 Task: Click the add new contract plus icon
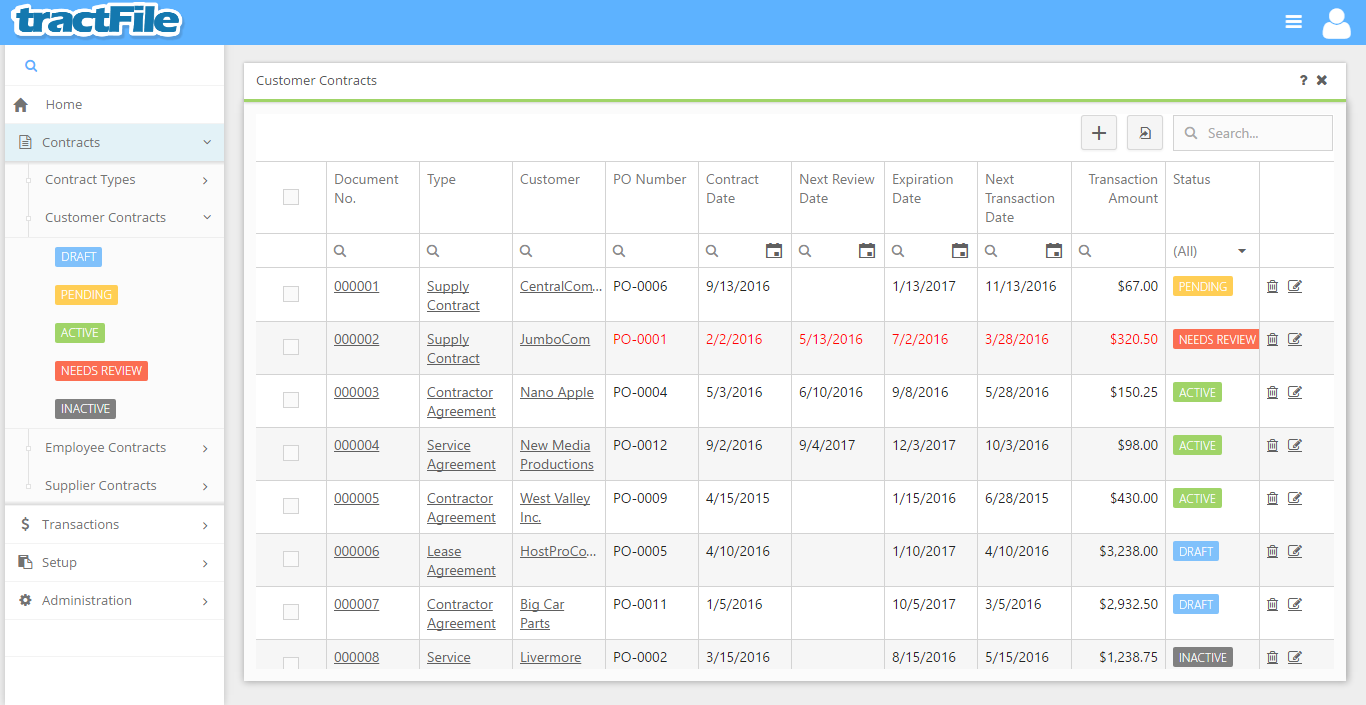point(1098,132)
